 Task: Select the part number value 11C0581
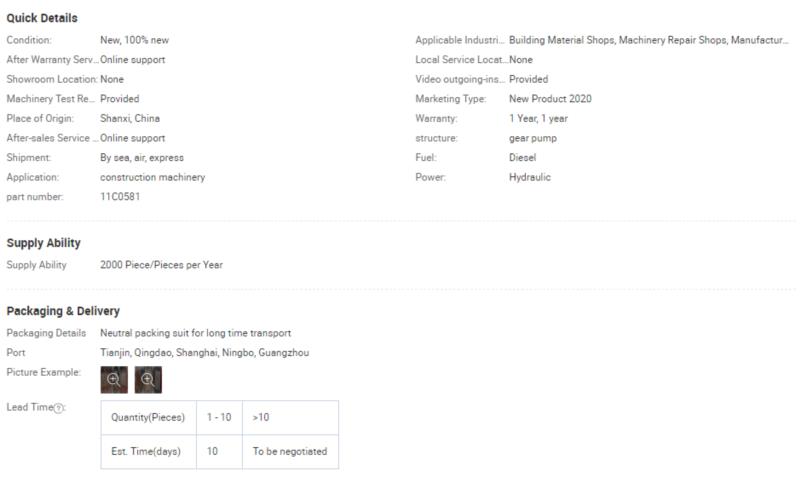[x=120, y=196]
